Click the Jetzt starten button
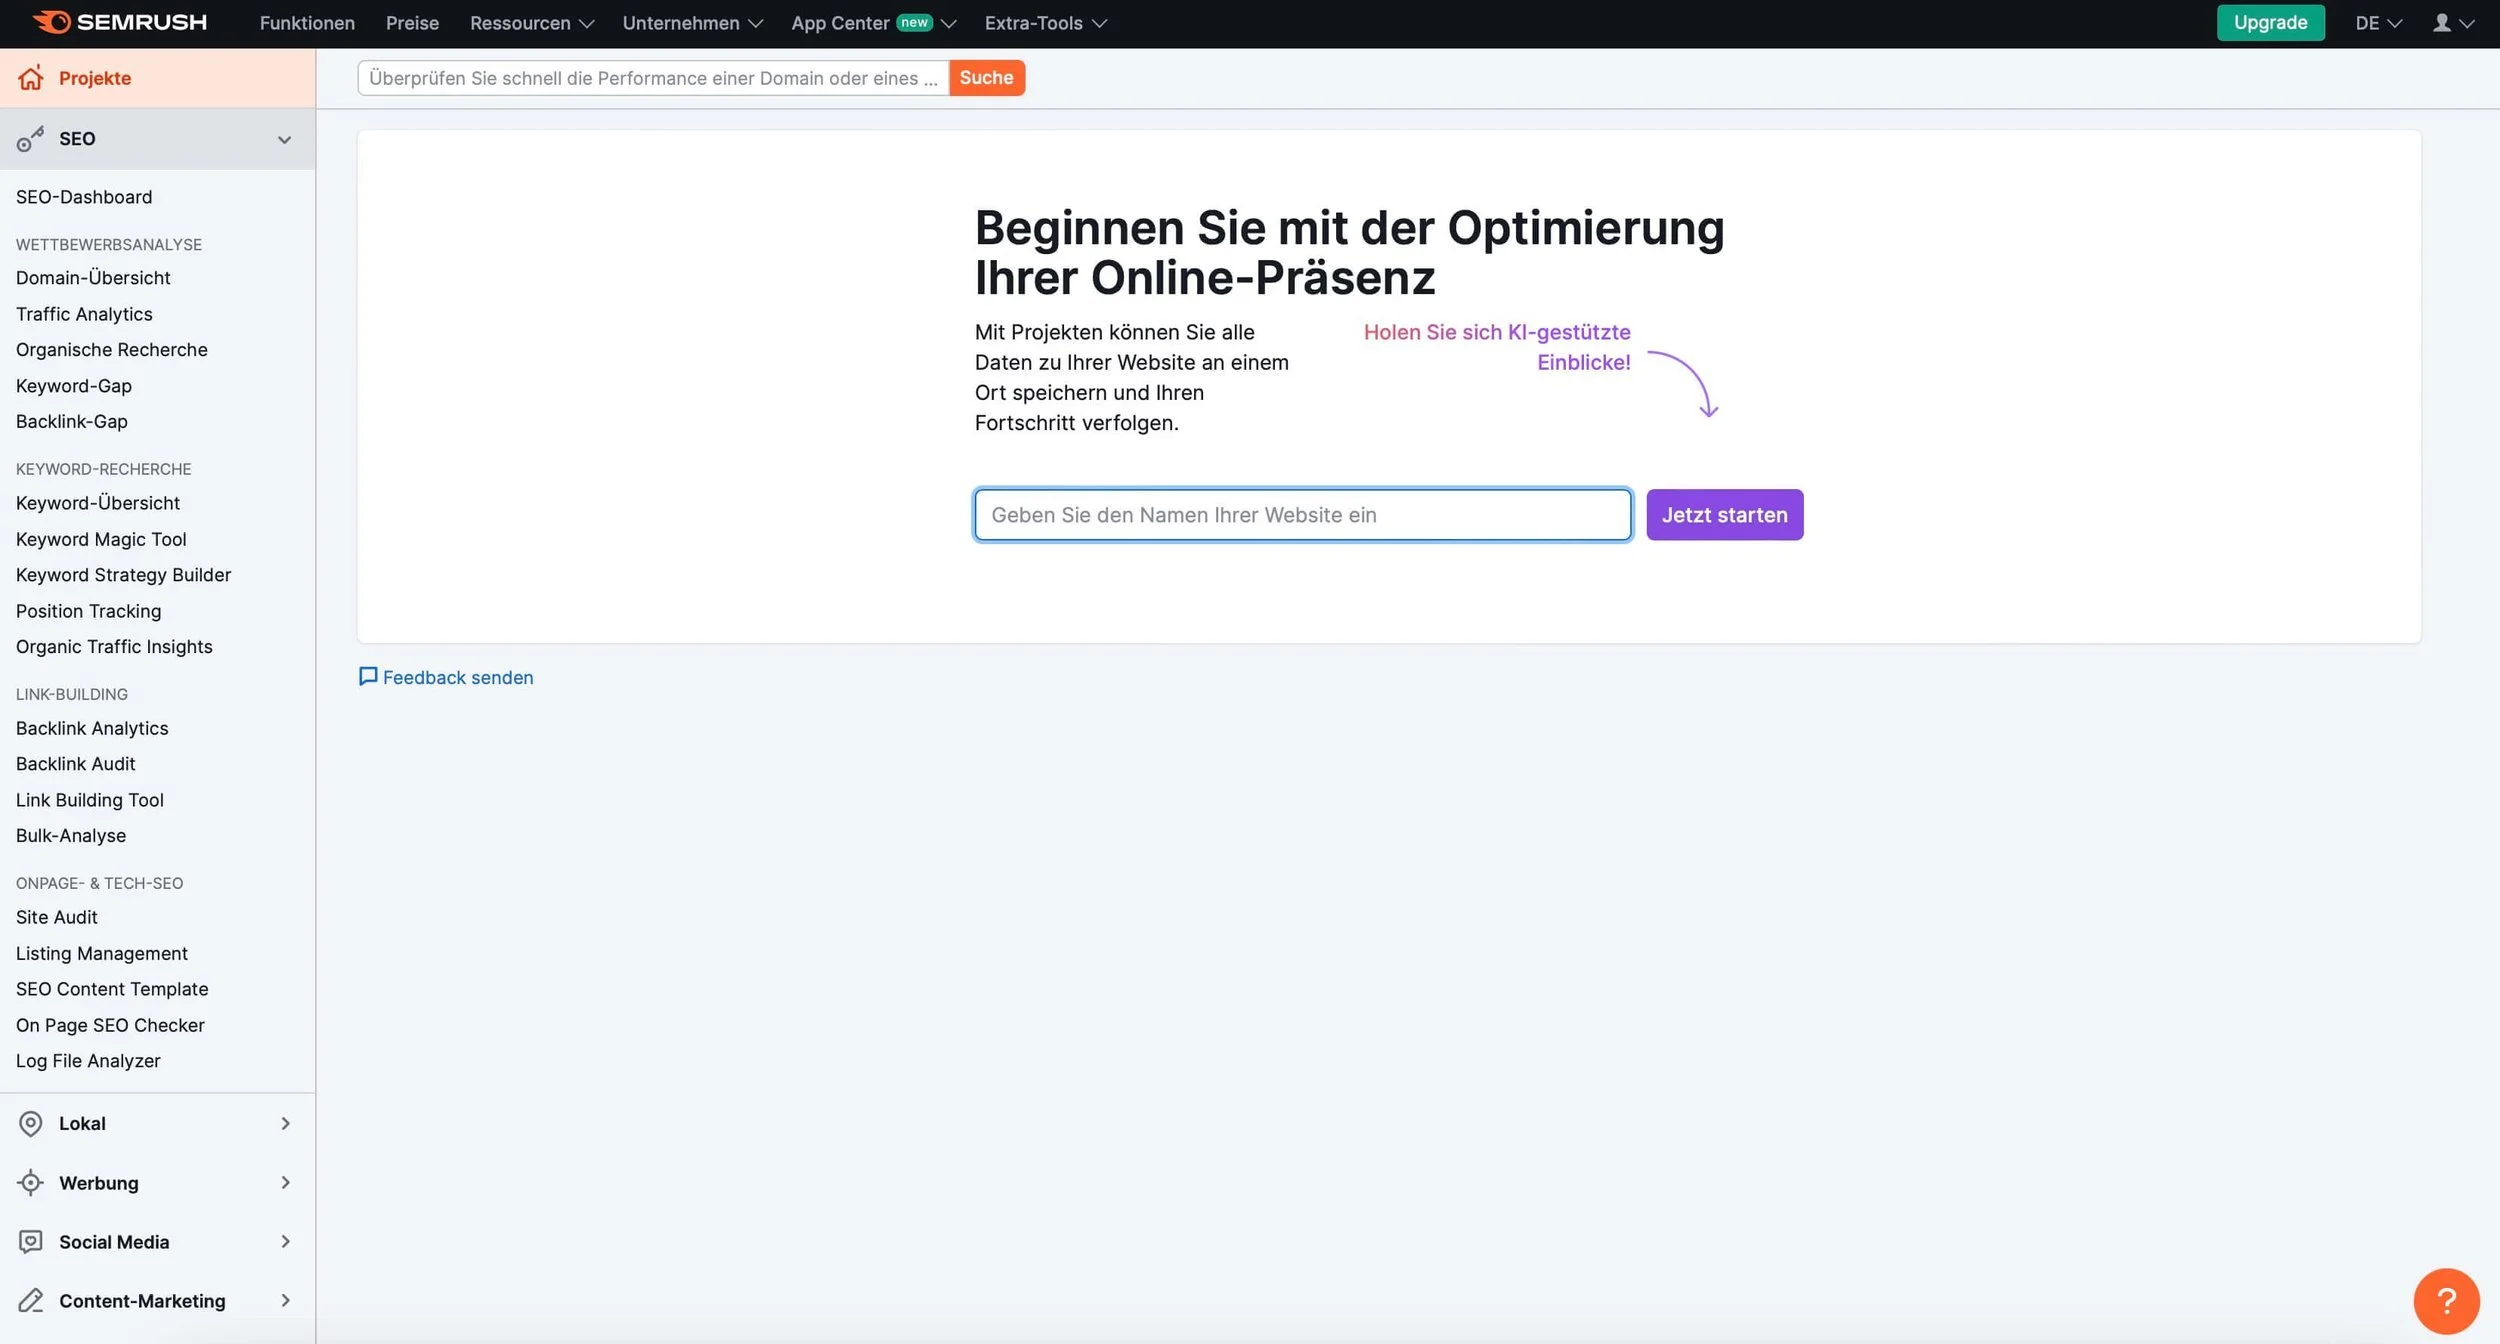Screen dimensions: 2500x1344 point(1724,515)
